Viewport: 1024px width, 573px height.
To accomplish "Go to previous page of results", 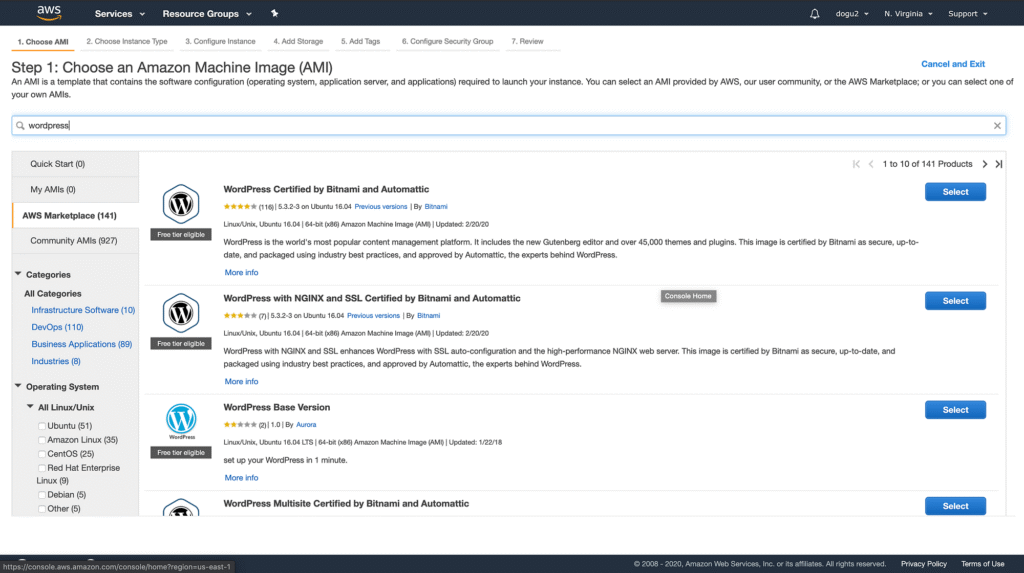I will (x=871, y=164).
